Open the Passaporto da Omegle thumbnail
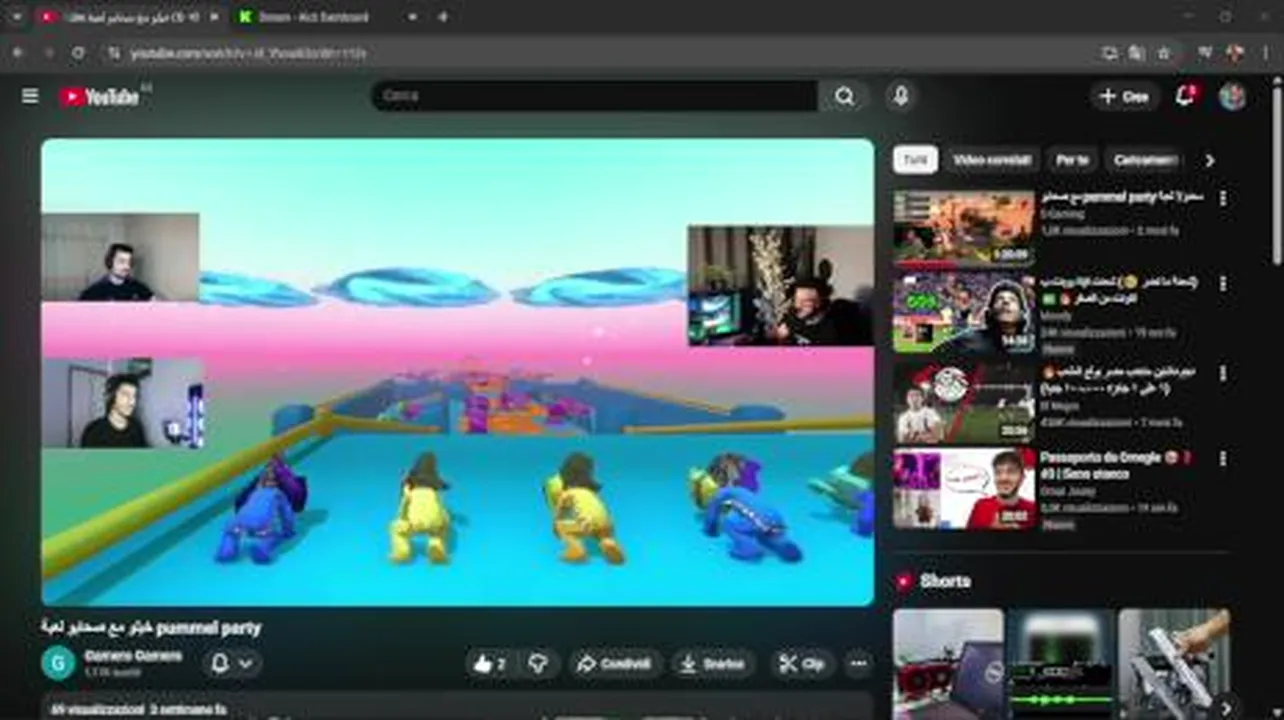Image resolution: width=1284 pixels, height=720 pixels. click(x=964, y=488)
